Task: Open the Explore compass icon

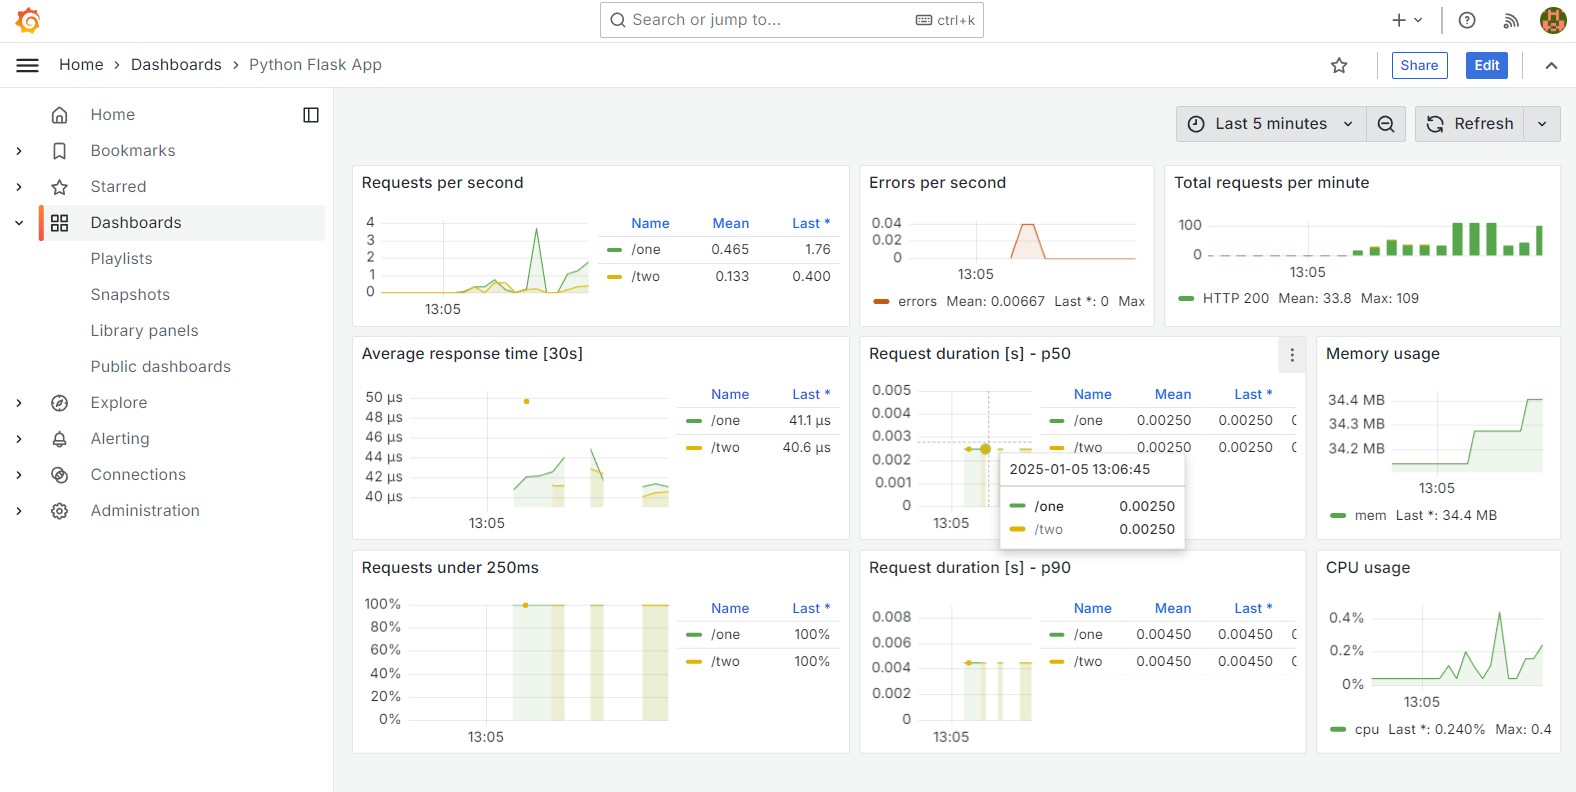Action: [60, 403]
